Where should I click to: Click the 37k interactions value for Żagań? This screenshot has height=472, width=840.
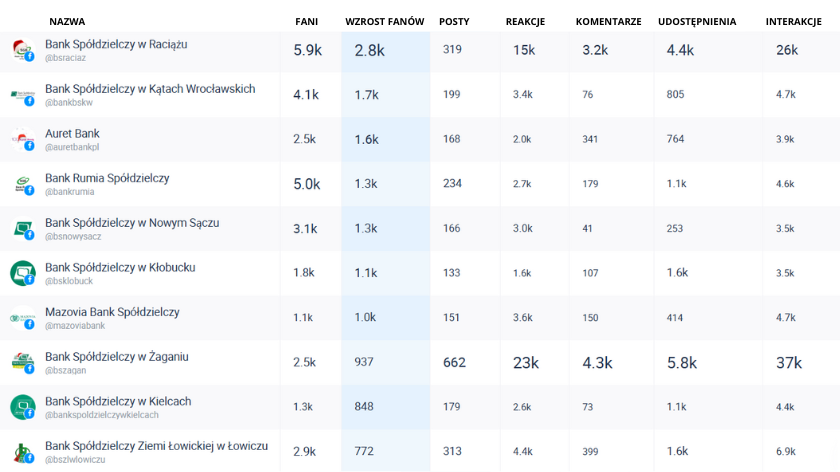pos(789,363)
